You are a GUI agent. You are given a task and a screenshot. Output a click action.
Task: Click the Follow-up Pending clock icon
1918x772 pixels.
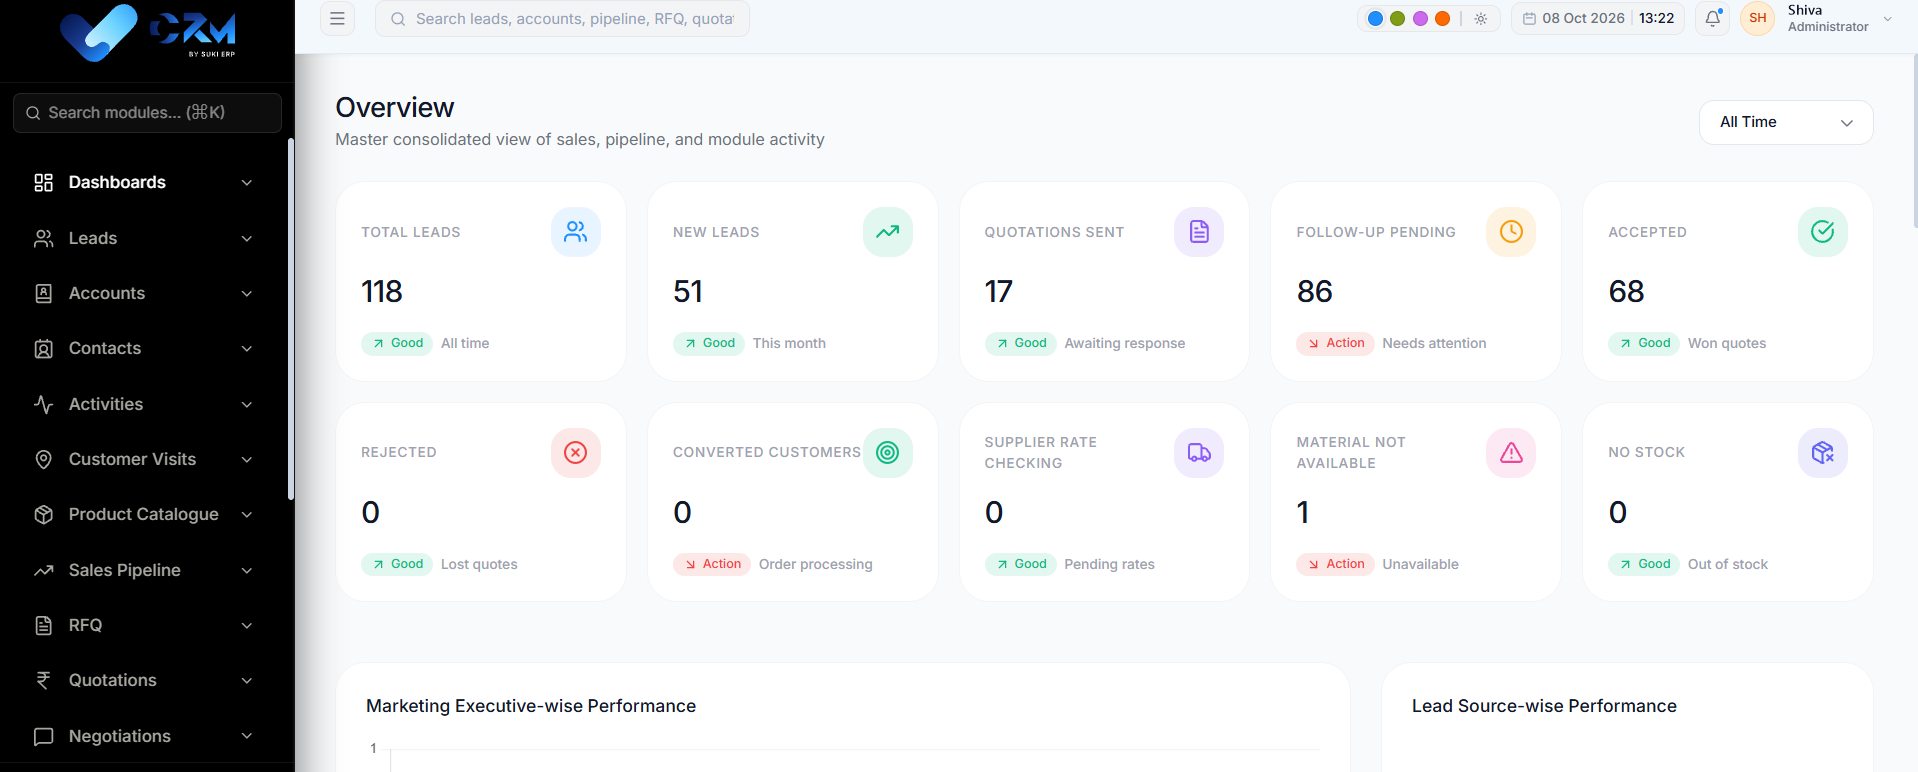point(1511,232)
